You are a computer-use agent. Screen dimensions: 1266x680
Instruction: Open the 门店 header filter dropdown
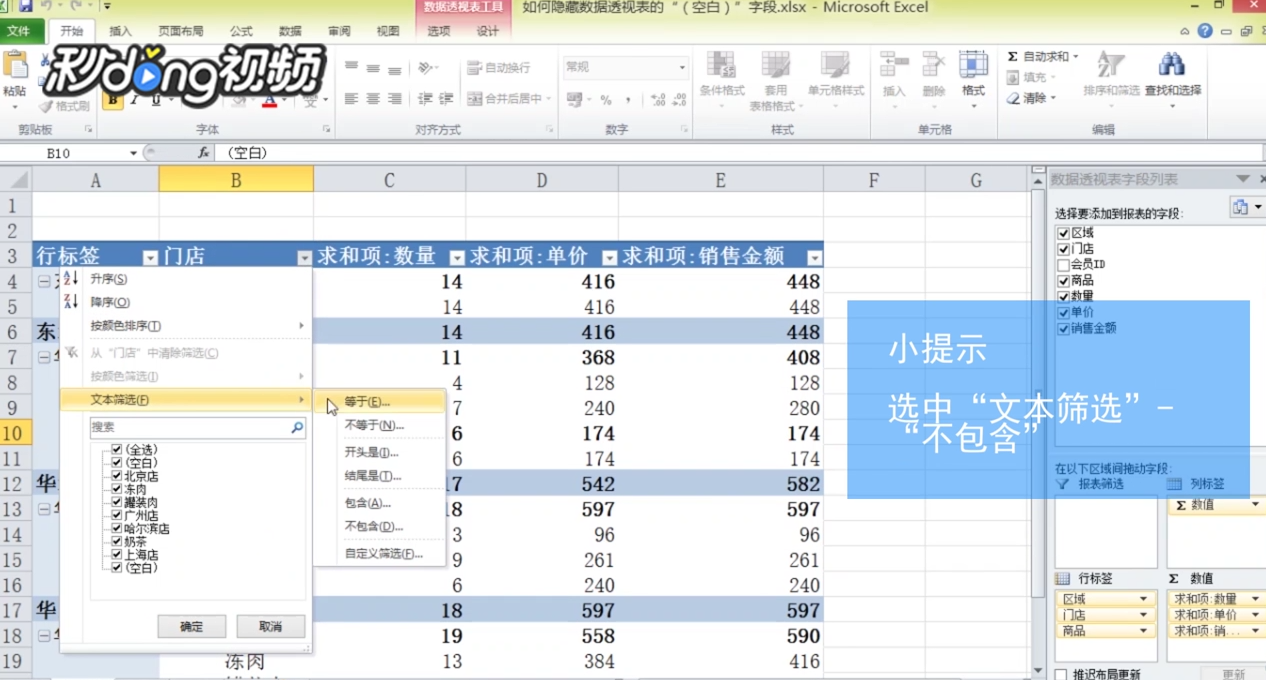304,257
